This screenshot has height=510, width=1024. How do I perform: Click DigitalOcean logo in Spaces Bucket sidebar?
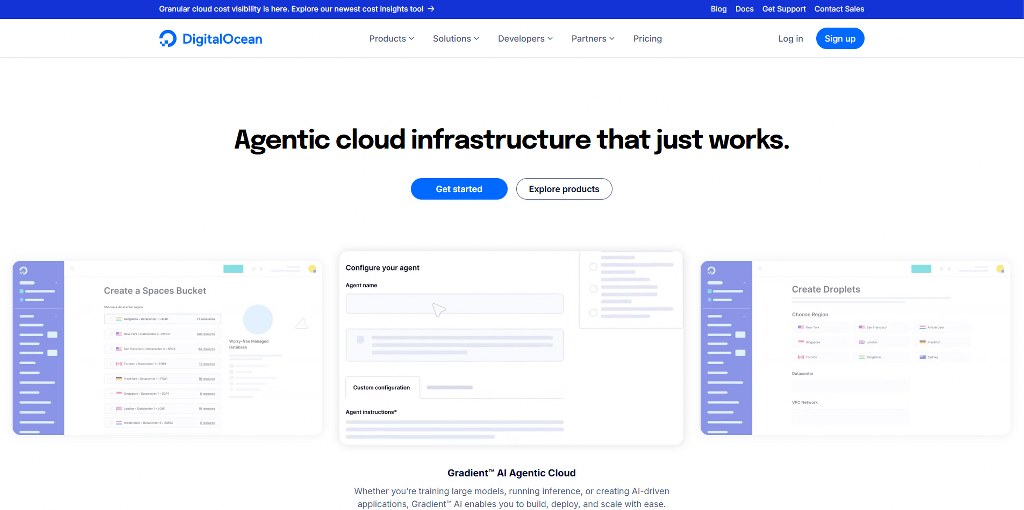24,270
